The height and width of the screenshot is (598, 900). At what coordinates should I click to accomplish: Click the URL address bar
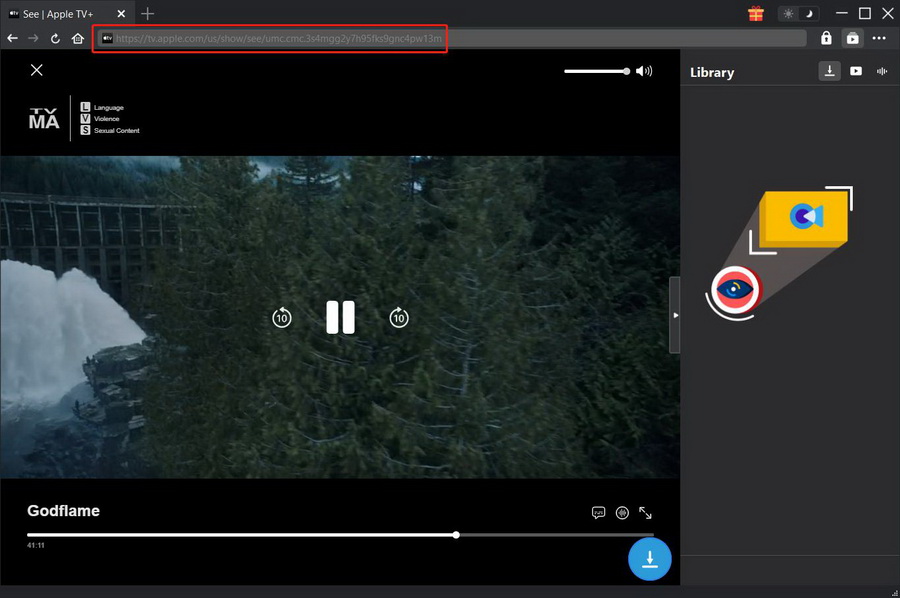(x=450, y=38)
